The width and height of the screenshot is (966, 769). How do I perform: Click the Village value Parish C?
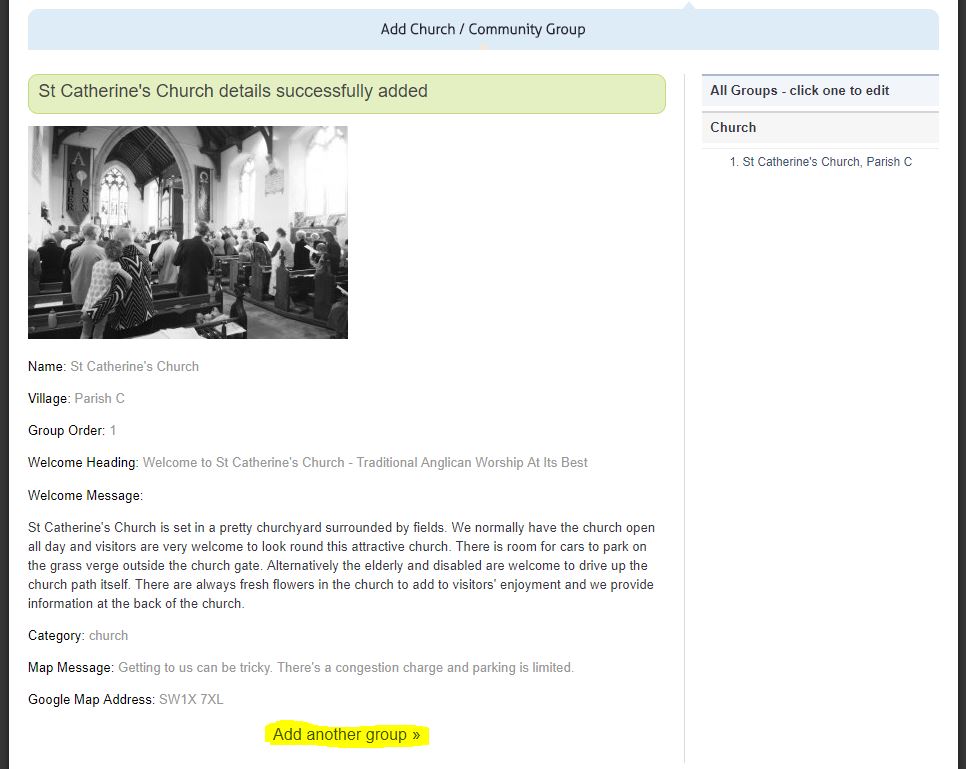tap(100, 398)
